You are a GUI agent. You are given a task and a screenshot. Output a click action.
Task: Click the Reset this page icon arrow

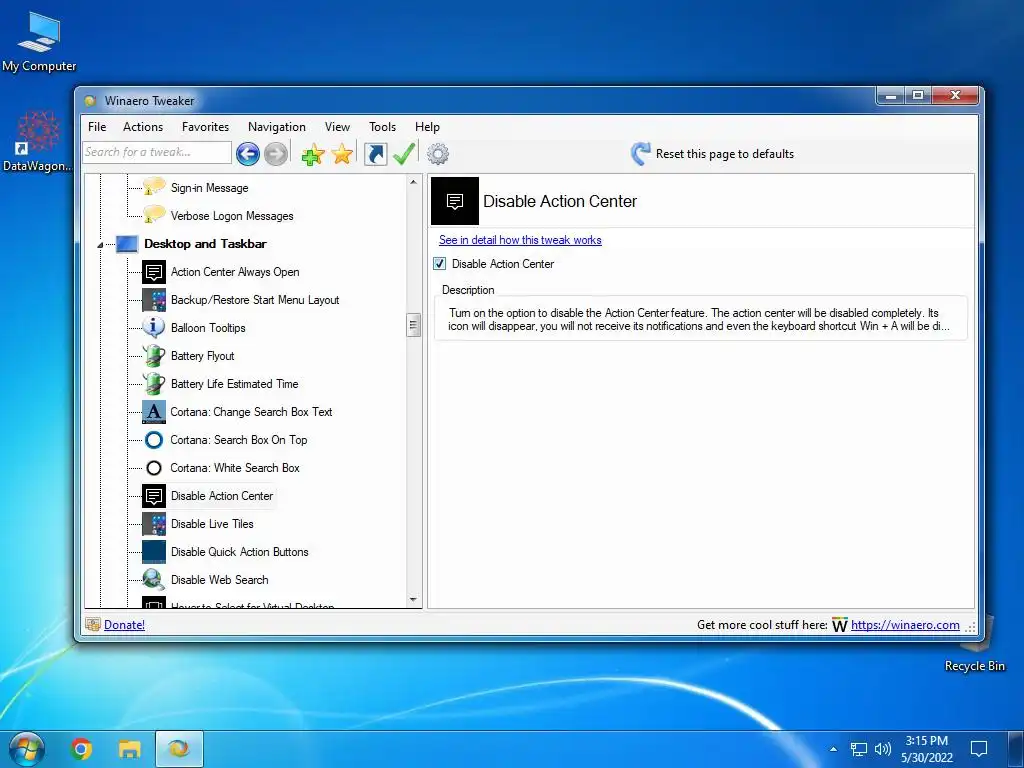click(x=640, y=153)
